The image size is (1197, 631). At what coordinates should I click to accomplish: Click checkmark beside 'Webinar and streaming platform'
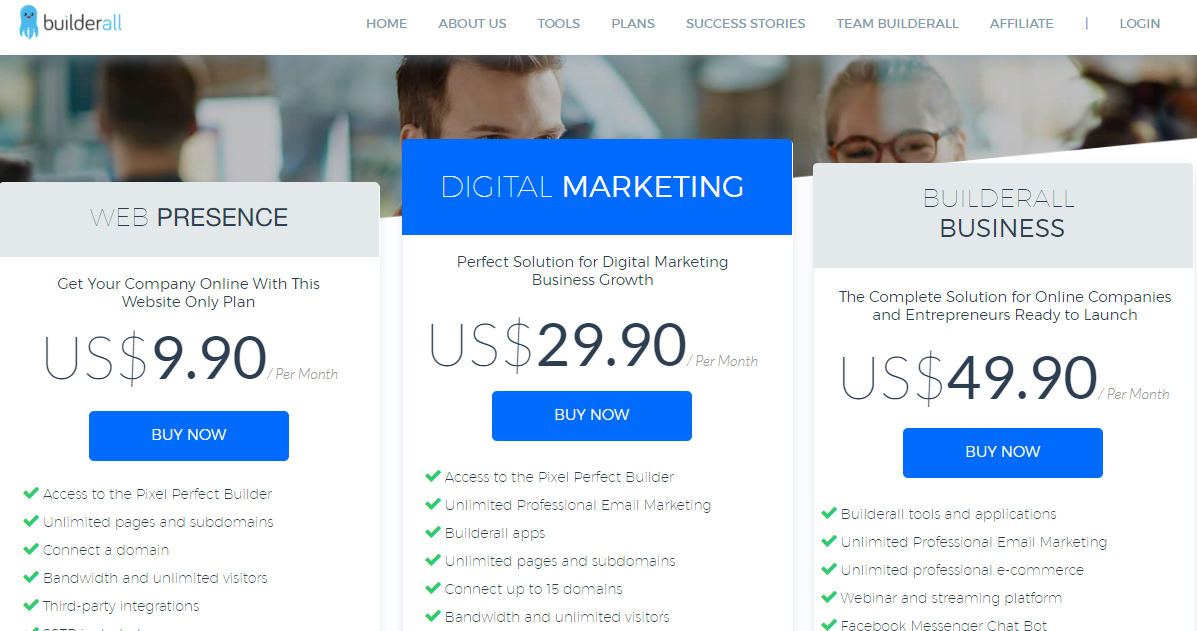(x=829, y=597)
